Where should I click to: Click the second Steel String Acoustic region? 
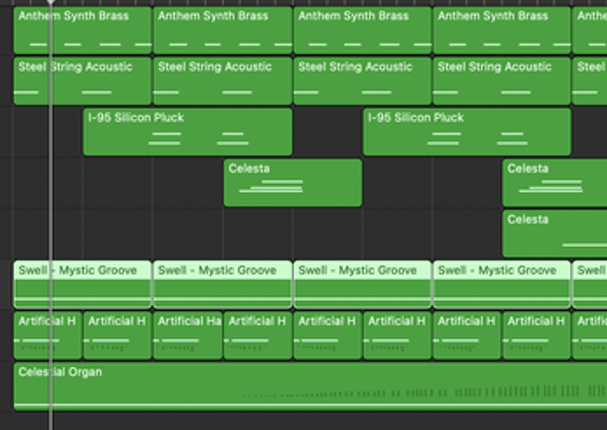(x=222, y=80)
